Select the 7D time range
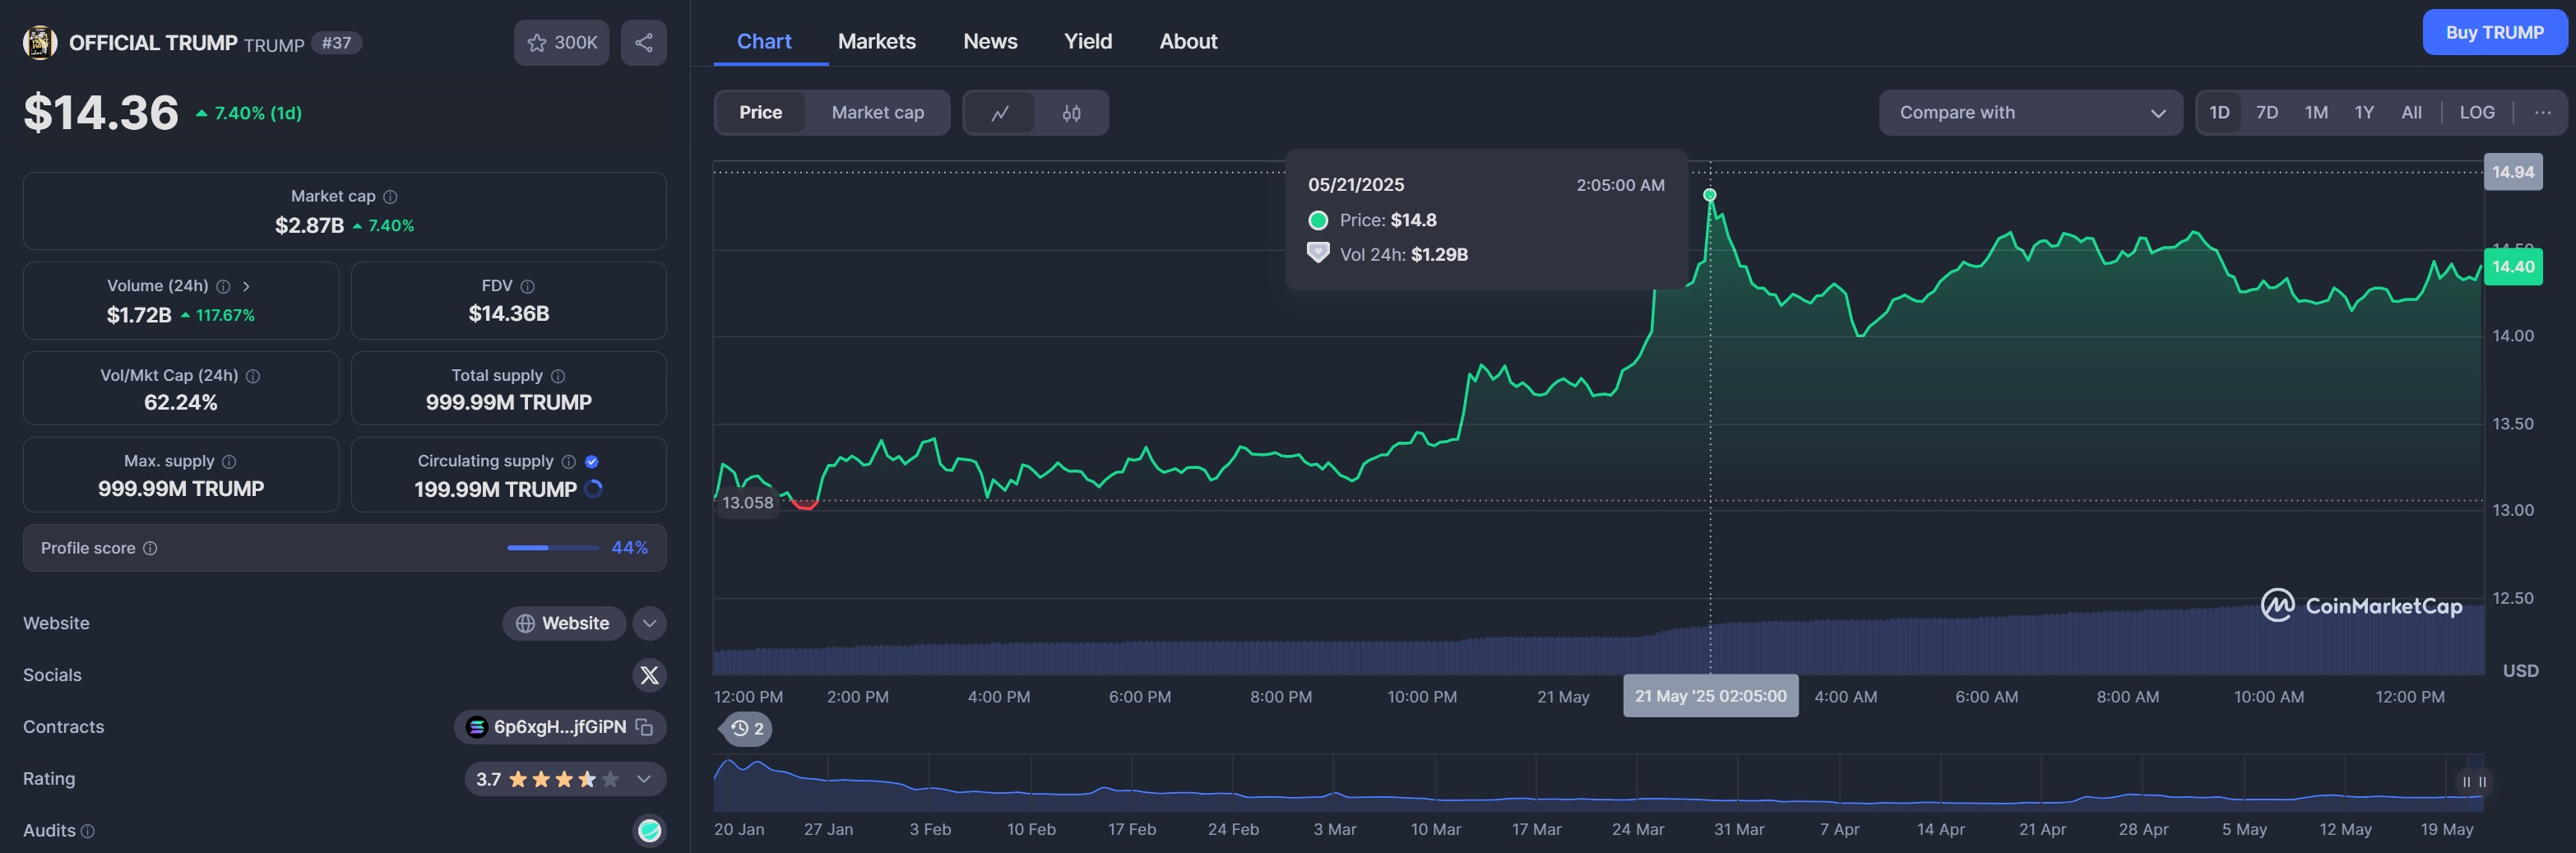Screen dimensions: 2576x853 (x=2267, y=112)
